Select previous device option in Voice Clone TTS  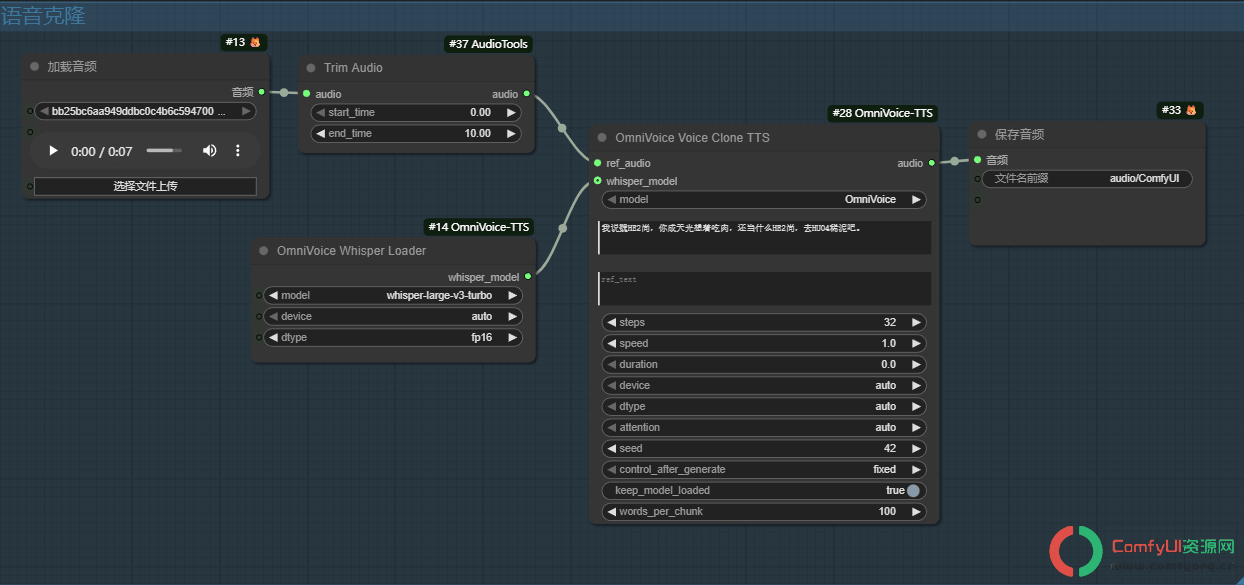[610, 386]
